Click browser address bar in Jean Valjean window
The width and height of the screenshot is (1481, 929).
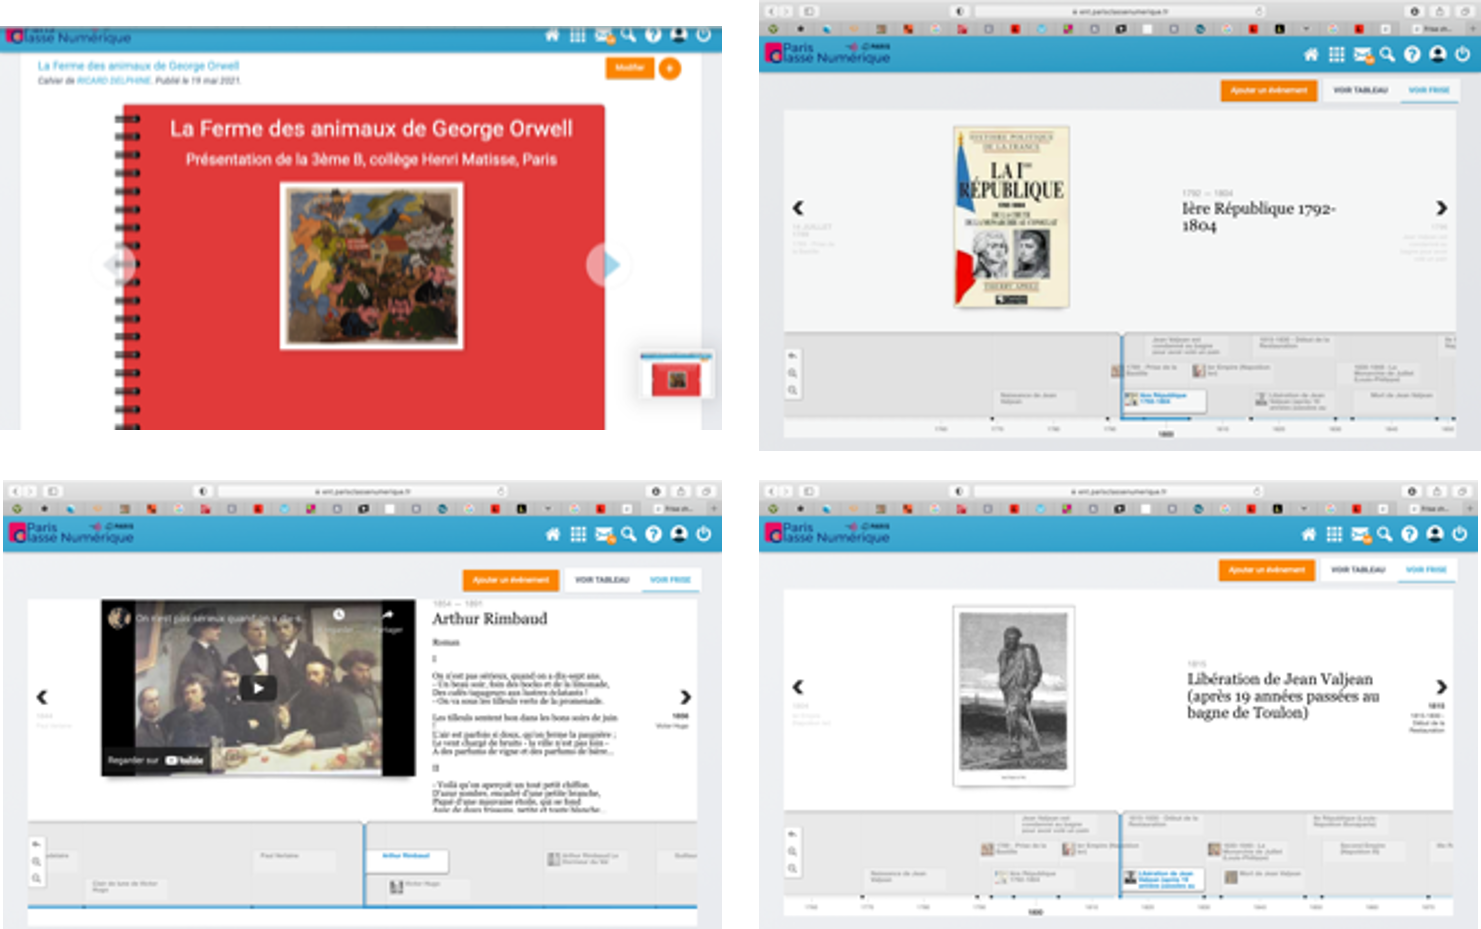pyautogui.click(x=1120, y=492)
